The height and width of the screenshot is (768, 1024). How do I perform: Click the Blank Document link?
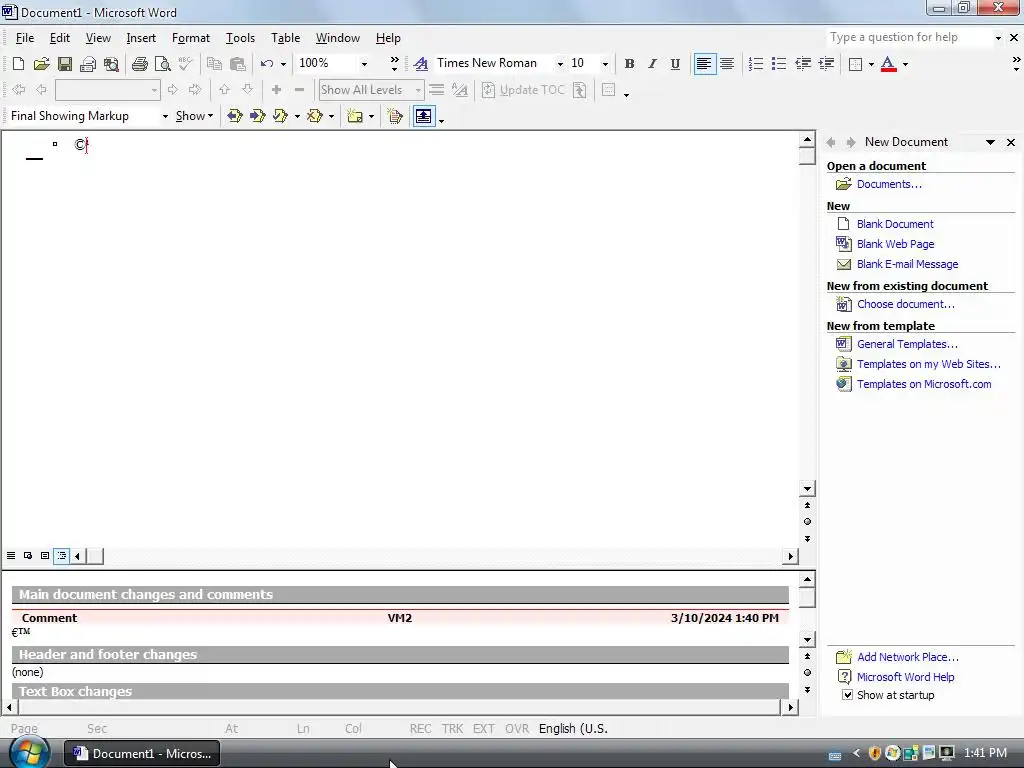pos(895,224)
